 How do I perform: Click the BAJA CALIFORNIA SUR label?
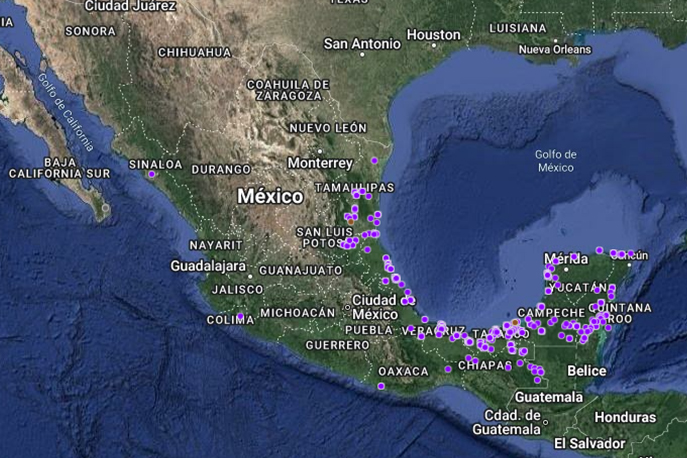(x=60, y=168)
